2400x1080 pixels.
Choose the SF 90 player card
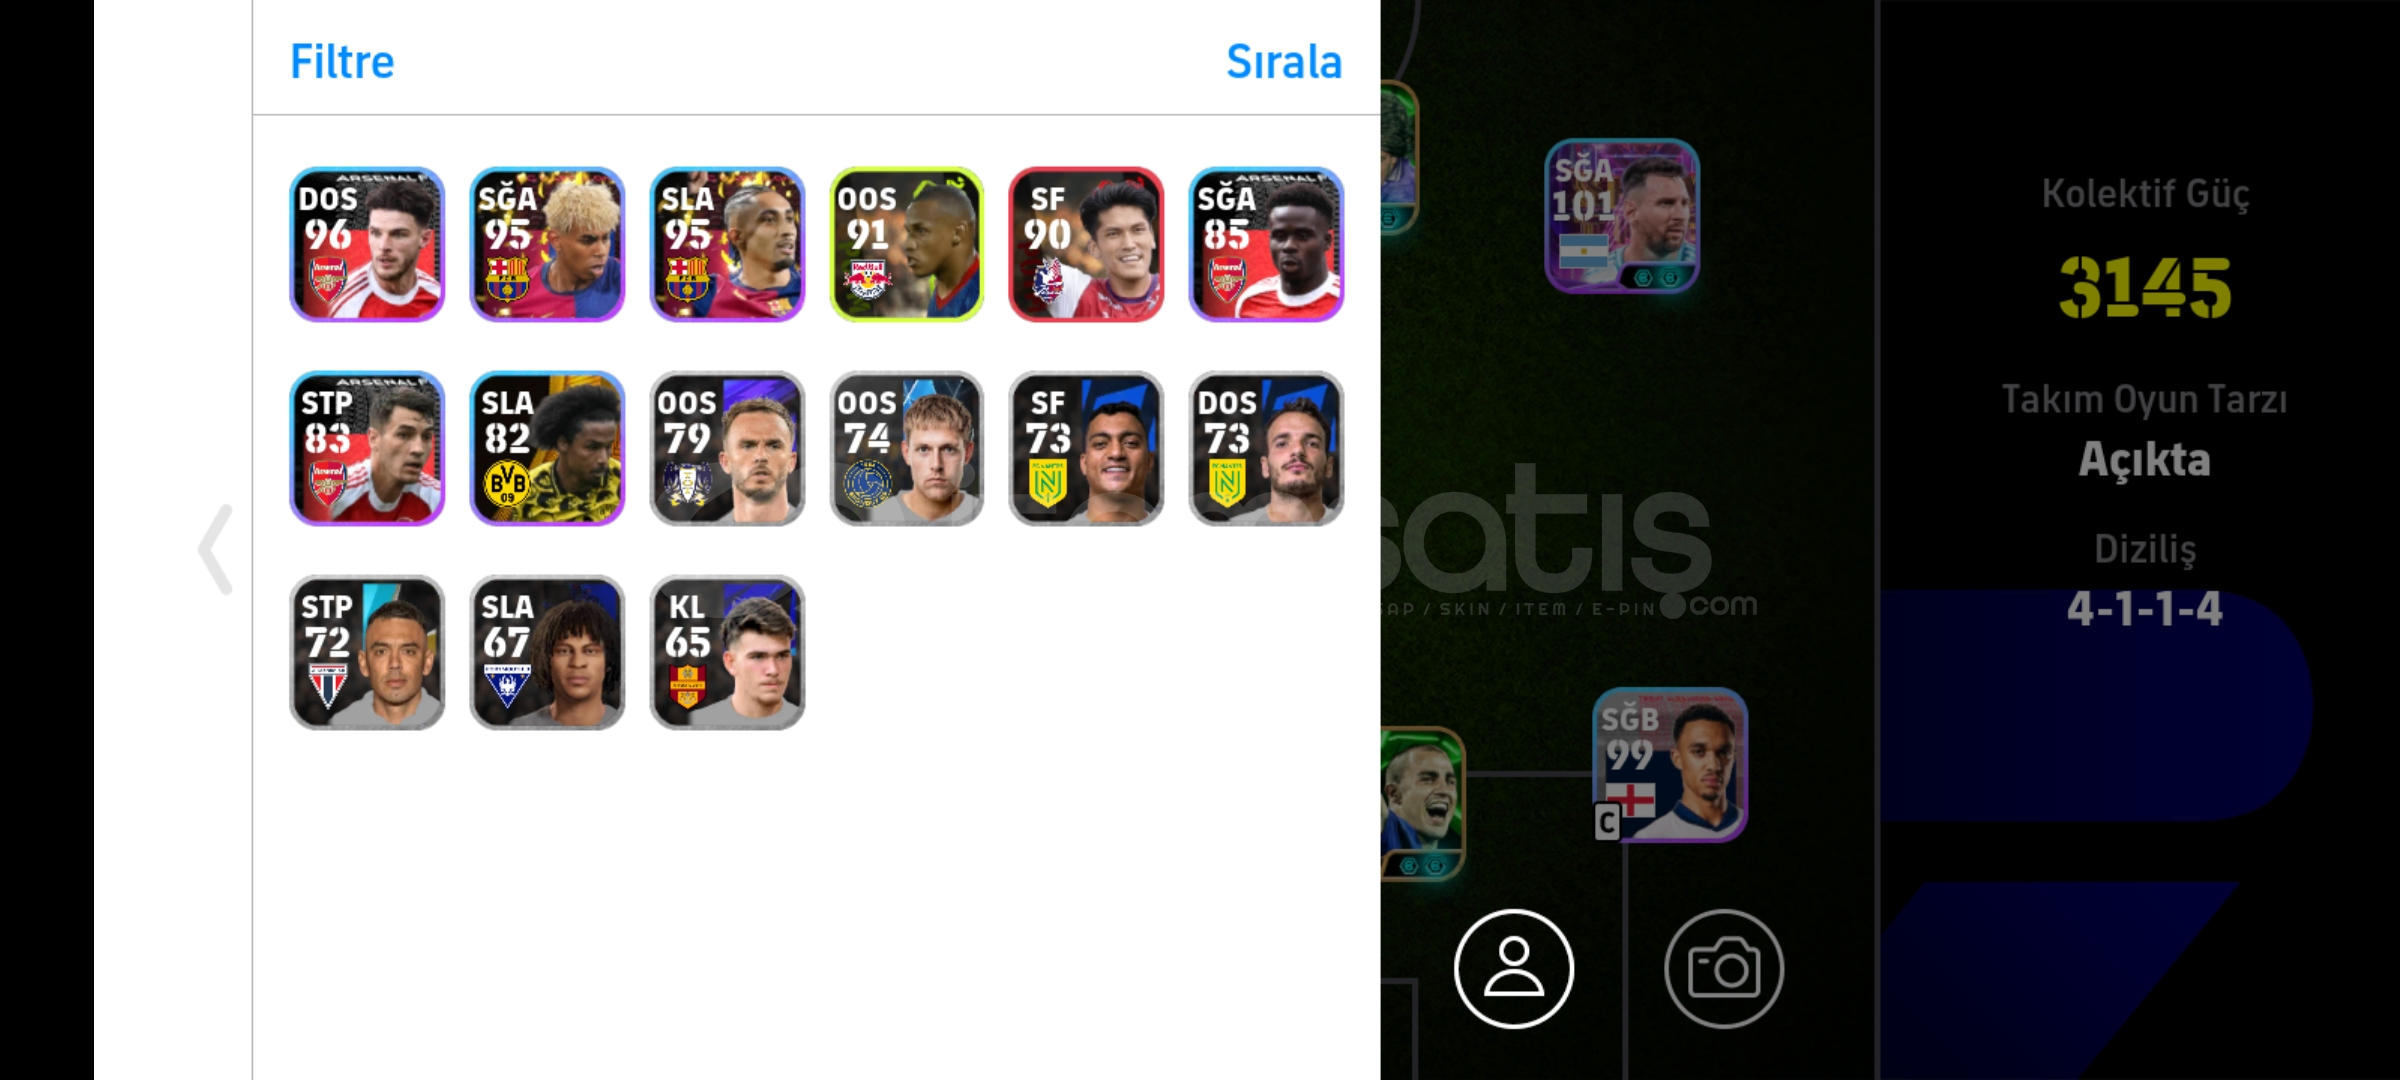(x=1087, y=244)
